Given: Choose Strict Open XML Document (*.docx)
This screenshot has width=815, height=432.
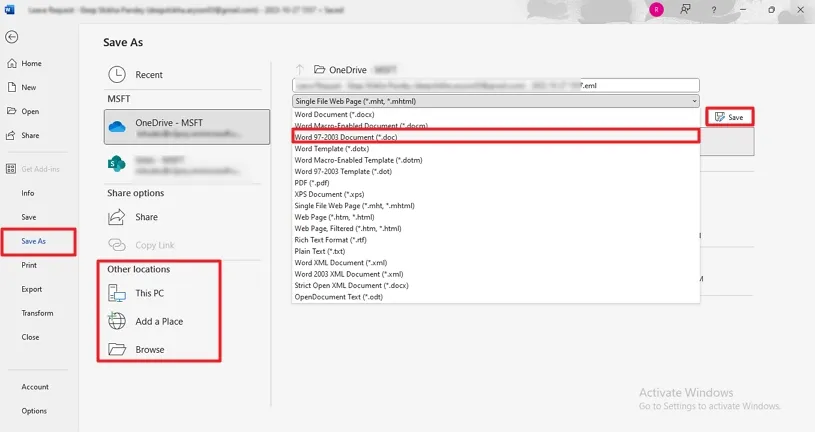Looking at the screenshot, I should pyautogui.click(x=496, y=286).
